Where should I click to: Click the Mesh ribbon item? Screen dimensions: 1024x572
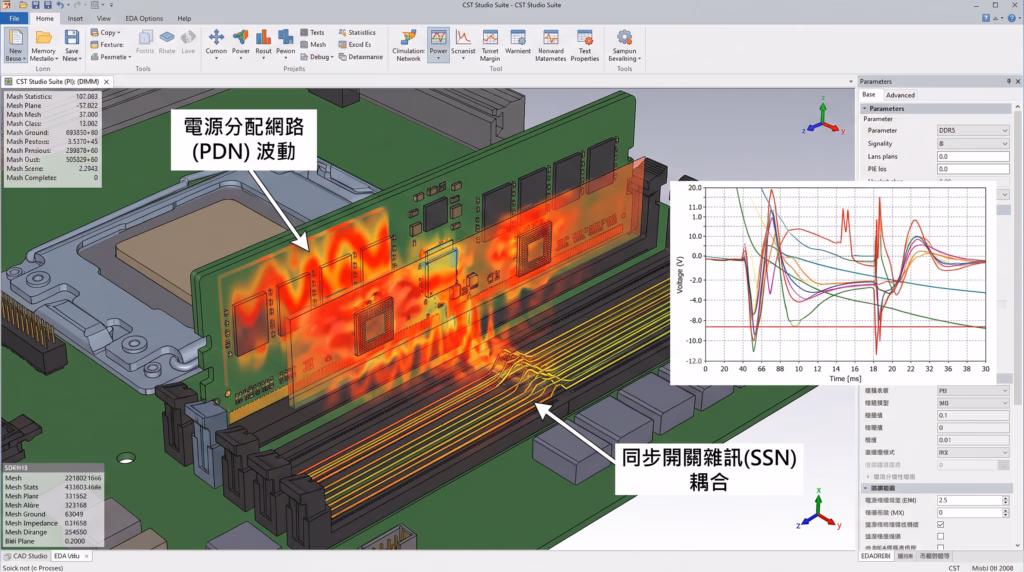pos(313,44)
